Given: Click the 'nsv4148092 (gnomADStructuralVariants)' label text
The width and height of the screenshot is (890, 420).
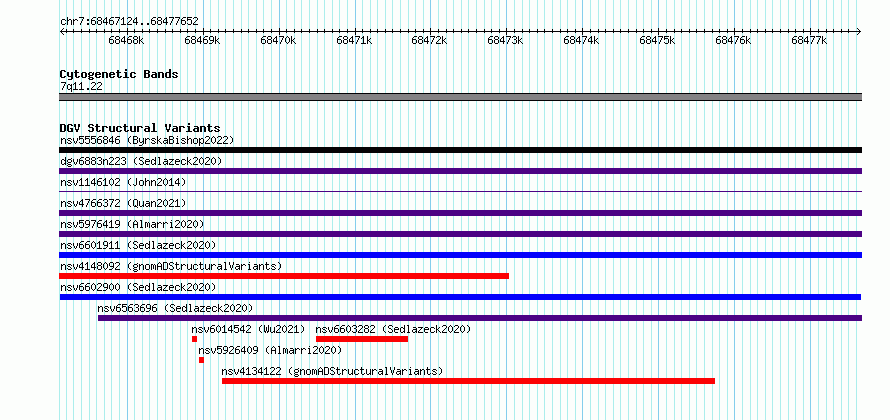Looking at the screenshot, I should click(x=171, y=266).
